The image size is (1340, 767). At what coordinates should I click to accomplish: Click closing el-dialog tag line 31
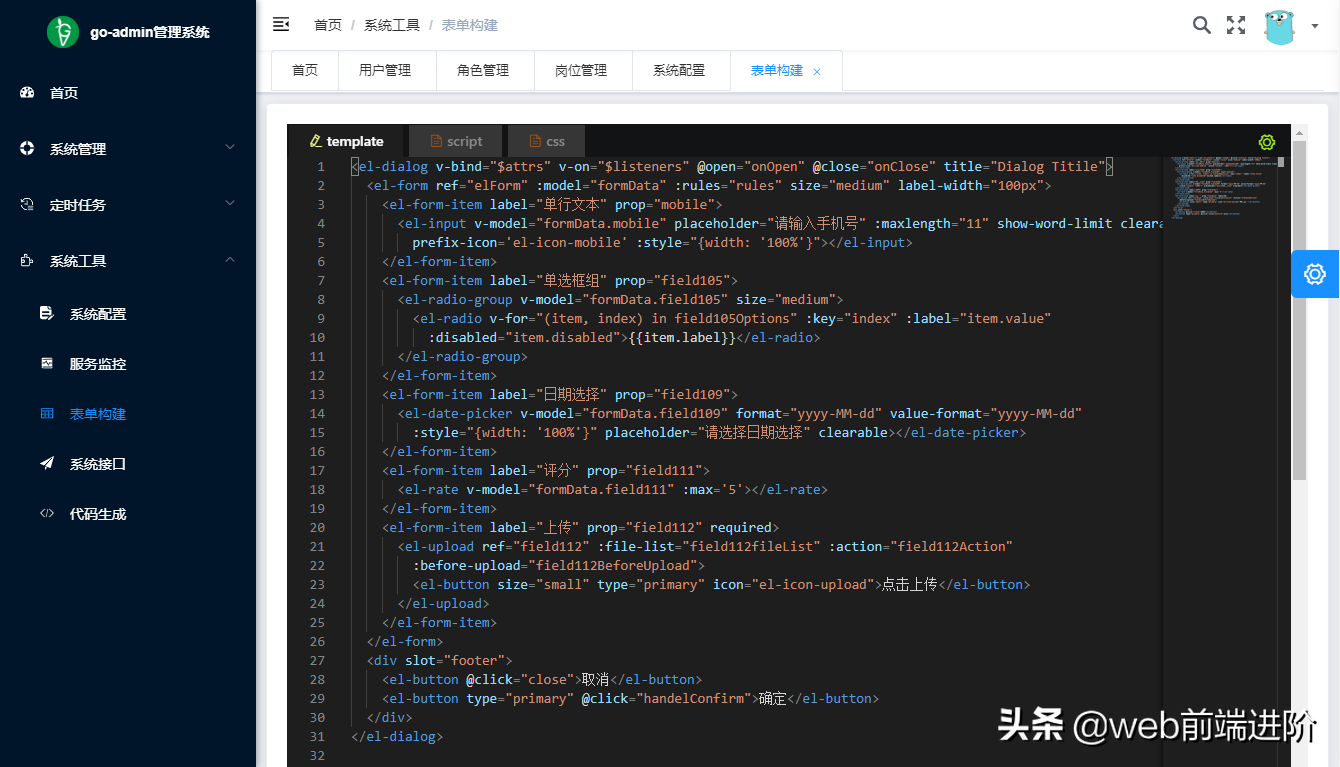click(x=397, y=737)
